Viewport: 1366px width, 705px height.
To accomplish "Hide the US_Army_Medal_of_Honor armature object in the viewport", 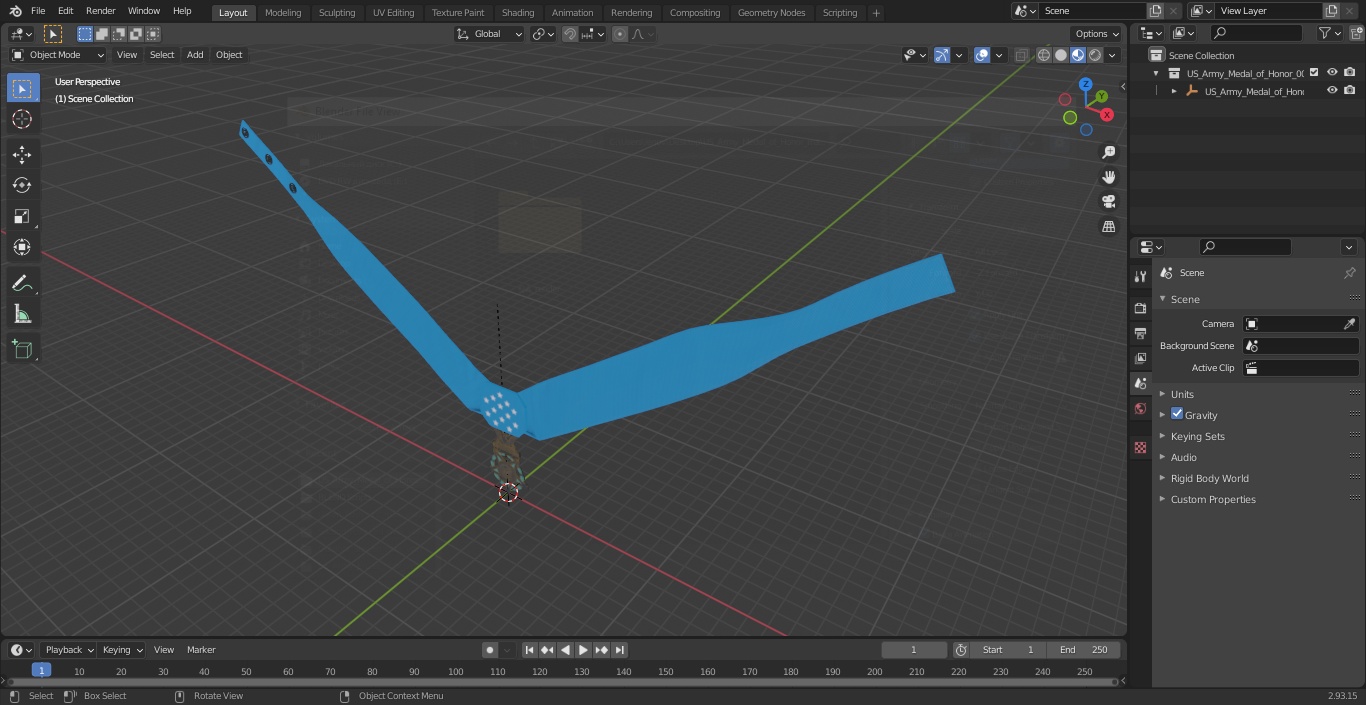I will (1332, 90).
